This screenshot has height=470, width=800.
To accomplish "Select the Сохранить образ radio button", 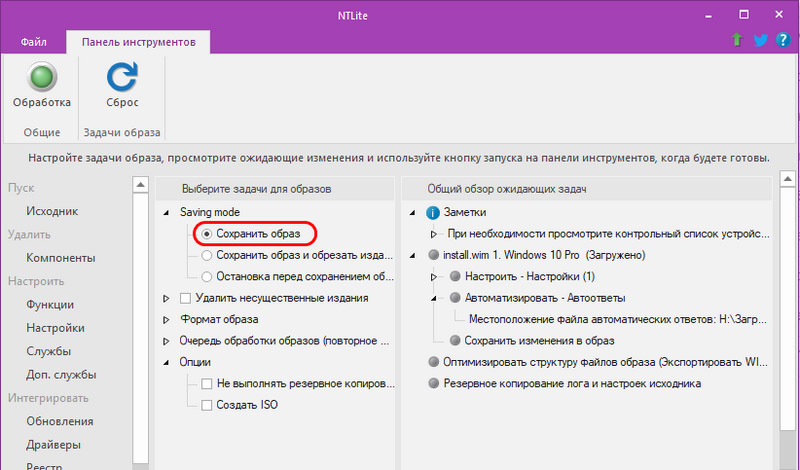I will (207, 234).
